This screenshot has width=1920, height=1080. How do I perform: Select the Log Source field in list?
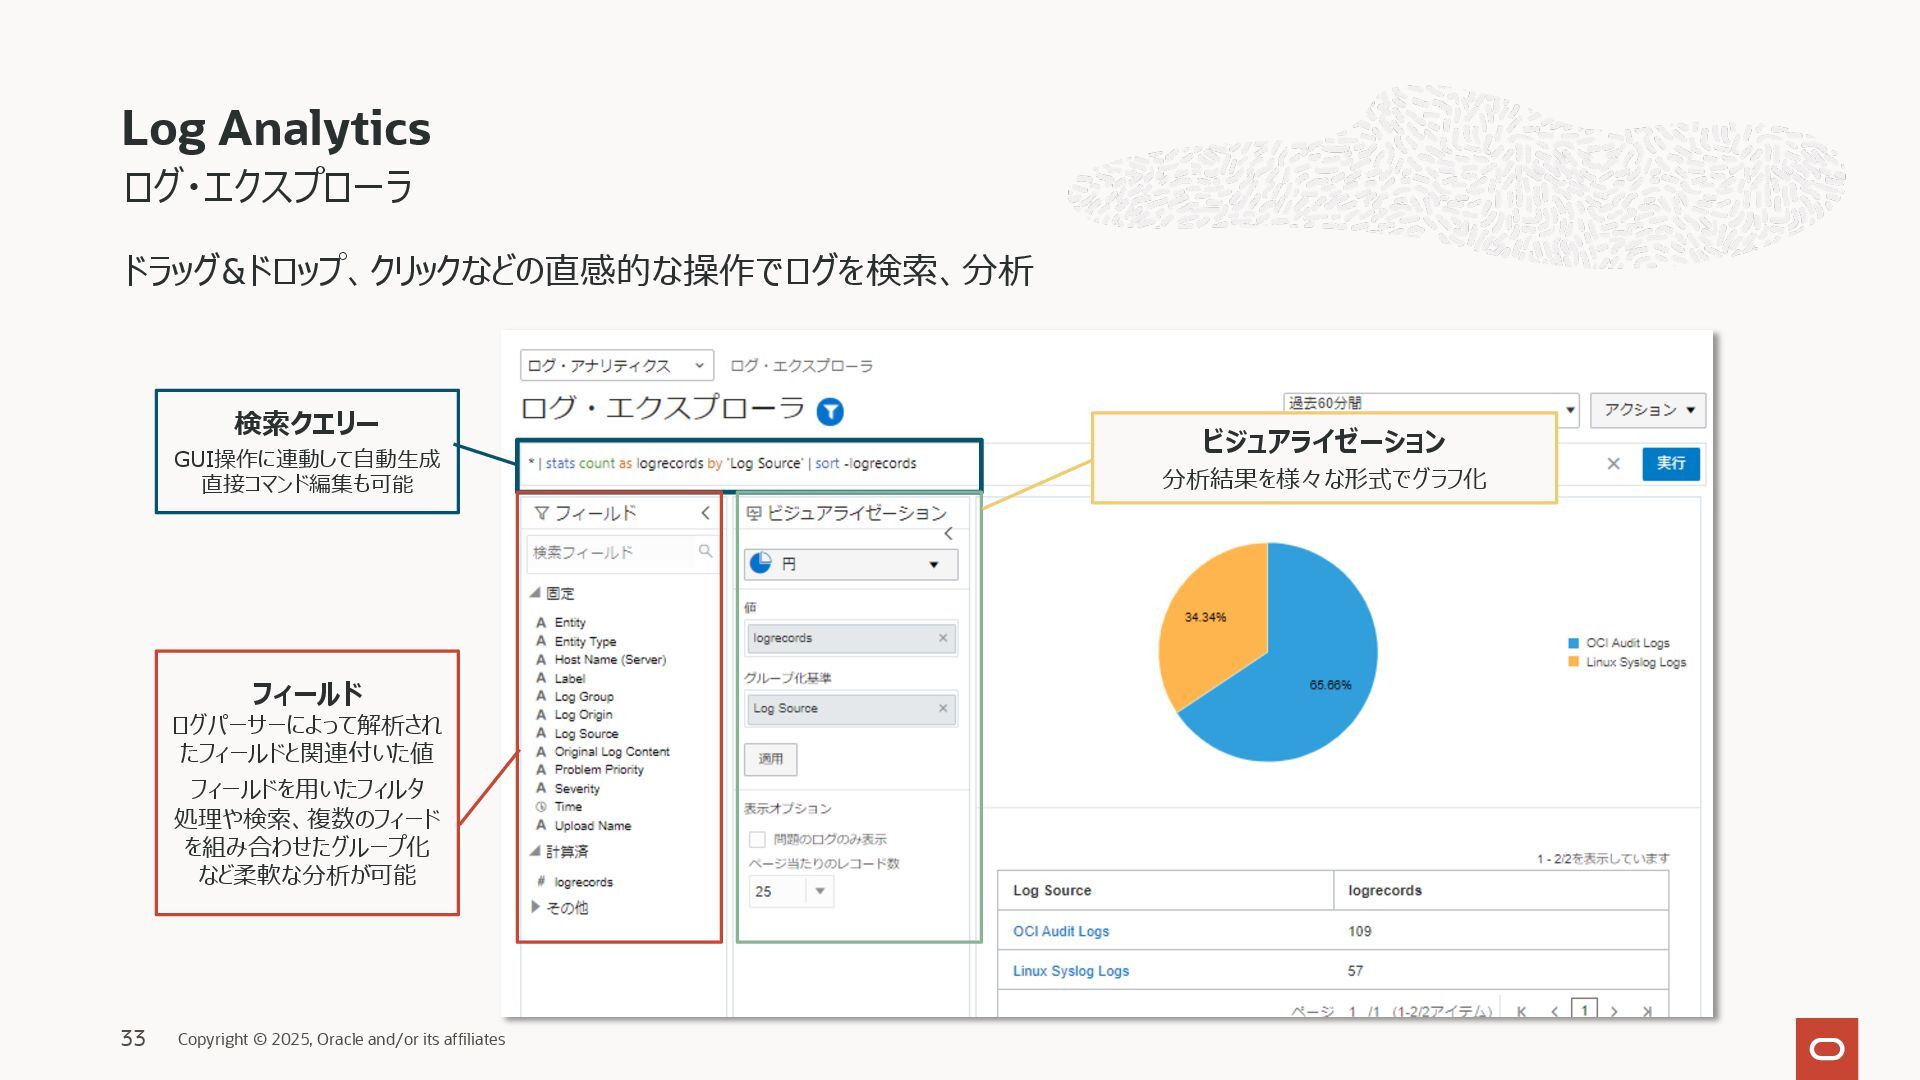[x=586, y=733]
